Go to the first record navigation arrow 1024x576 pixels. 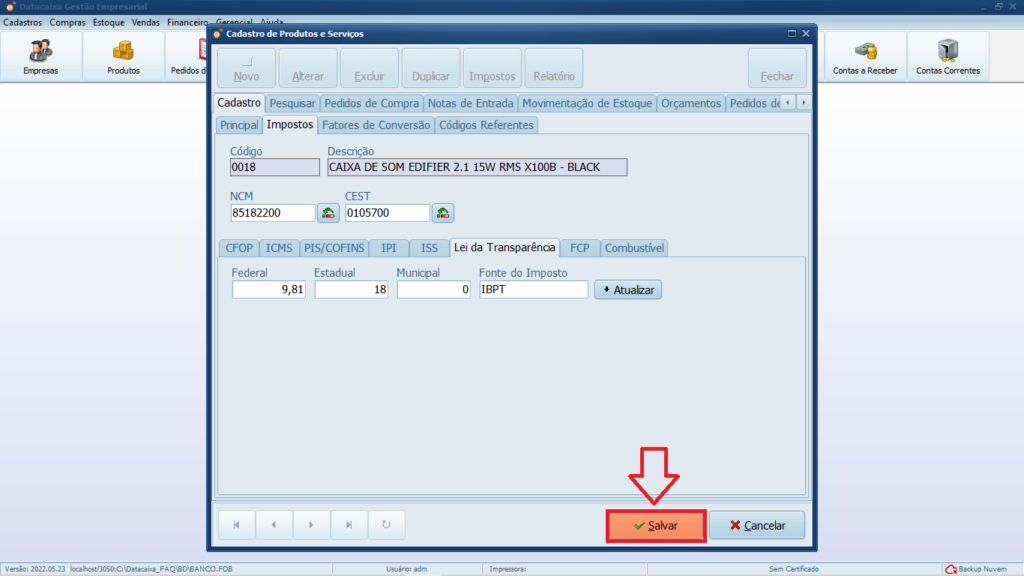click(237, 525)
